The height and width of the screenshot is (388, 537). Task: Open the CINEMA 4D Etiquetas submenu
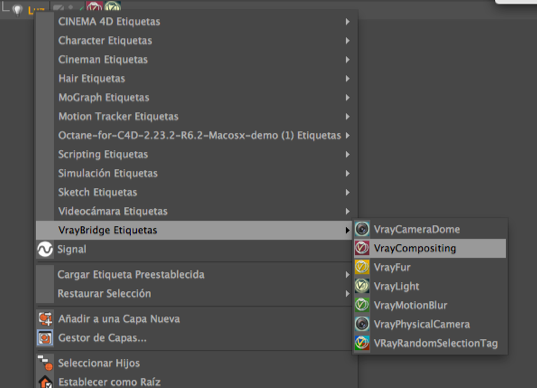coord(197,22)
